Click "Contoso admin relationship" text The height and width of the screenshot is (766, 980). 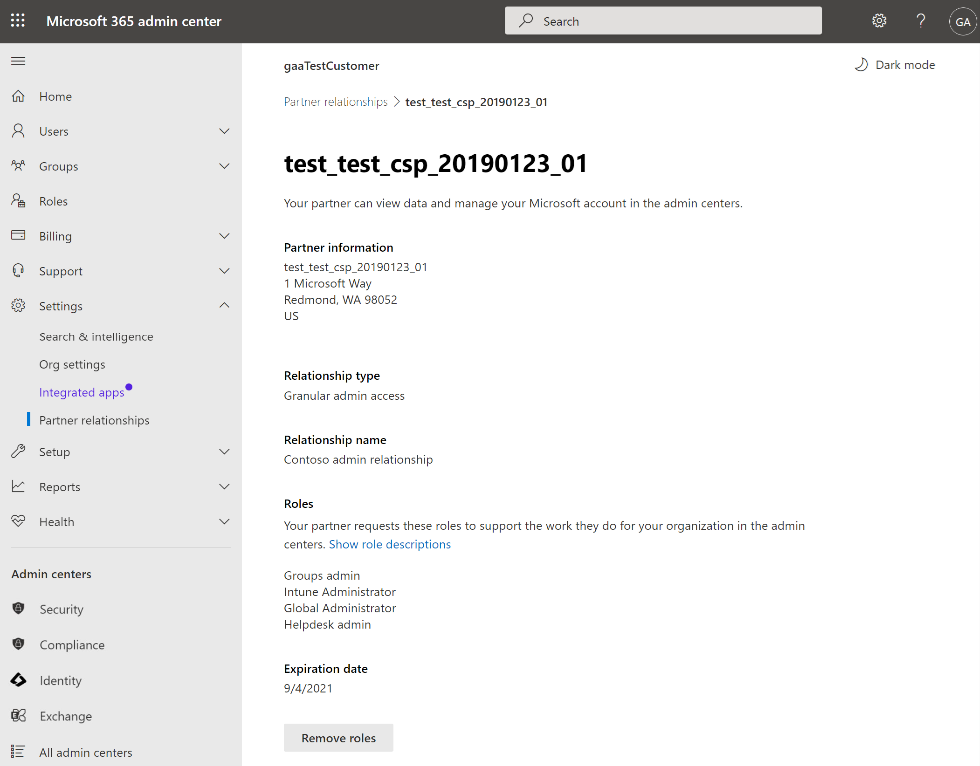(x=358, y=459)
